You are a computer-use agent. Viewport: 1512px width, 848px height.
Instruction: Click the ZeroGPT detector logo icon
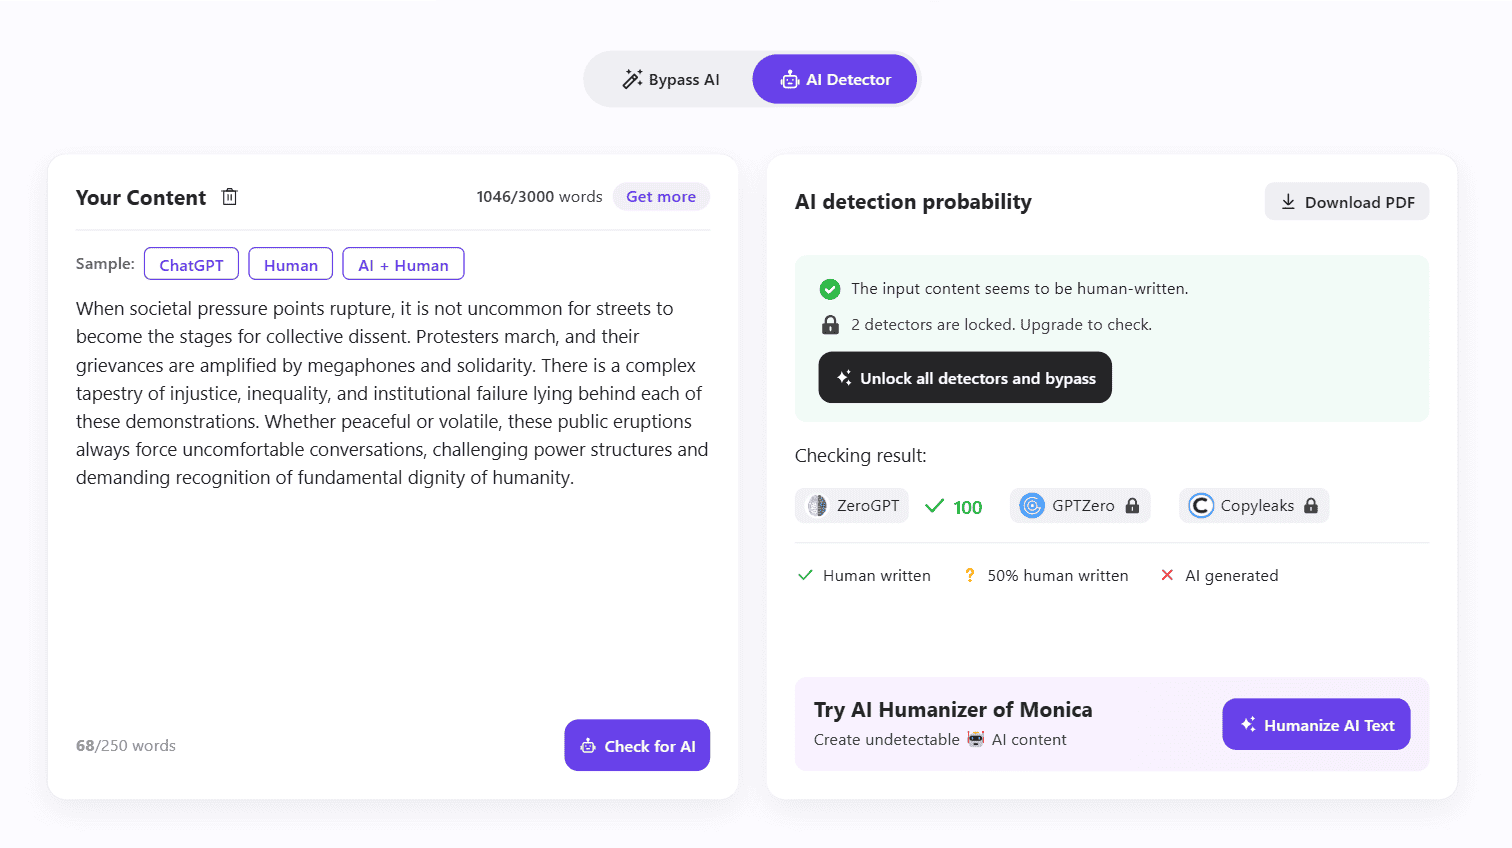tap(818, 506)
